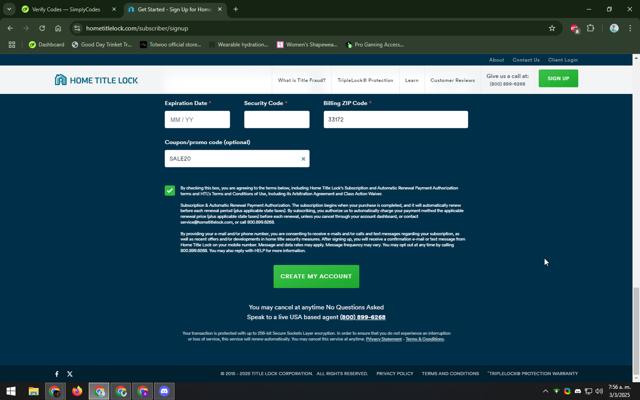
Task: Close the Get Started Sign Up tab
Action: coord(220,9)
